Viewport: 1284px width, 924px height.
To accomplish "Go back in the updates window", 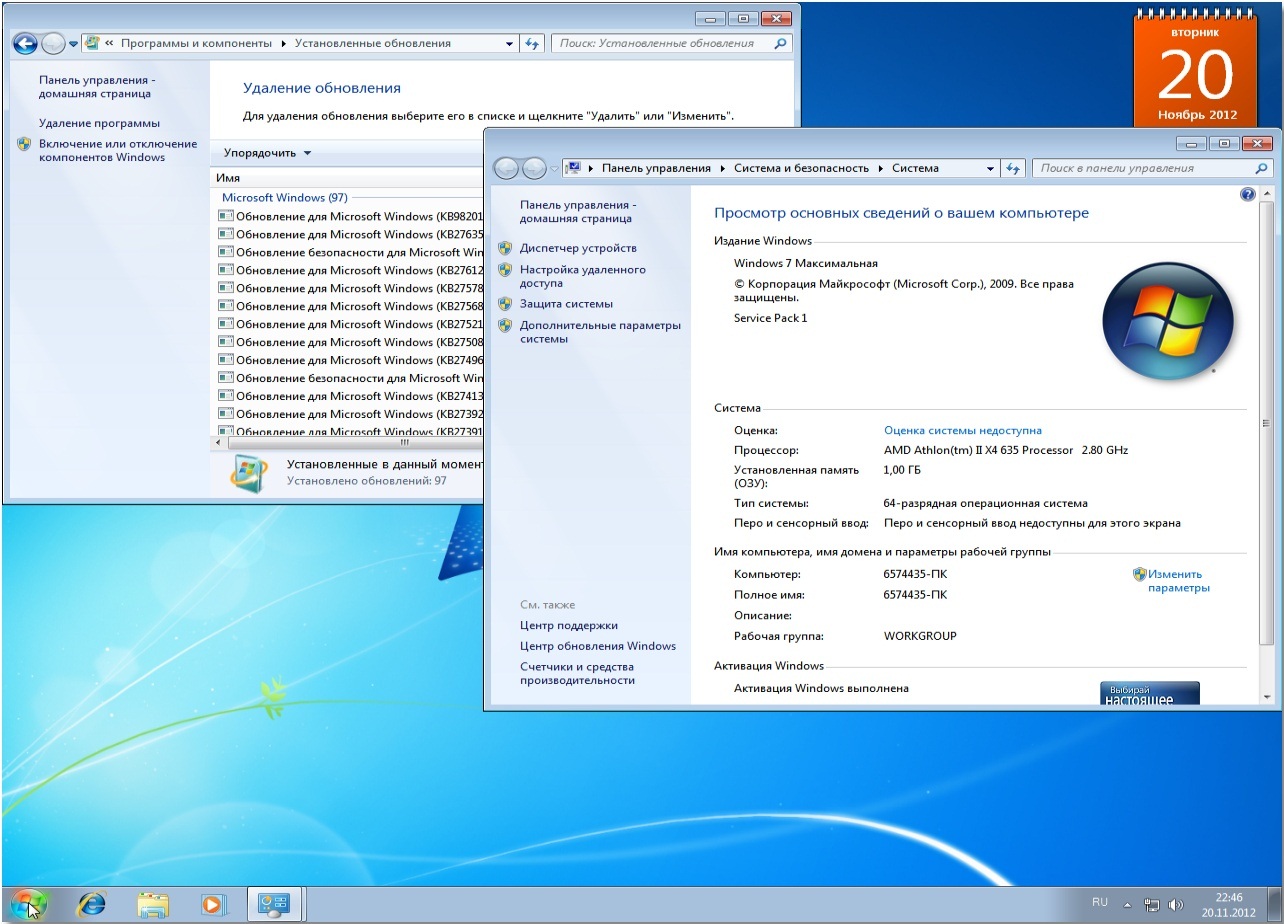I will [25, 43].
